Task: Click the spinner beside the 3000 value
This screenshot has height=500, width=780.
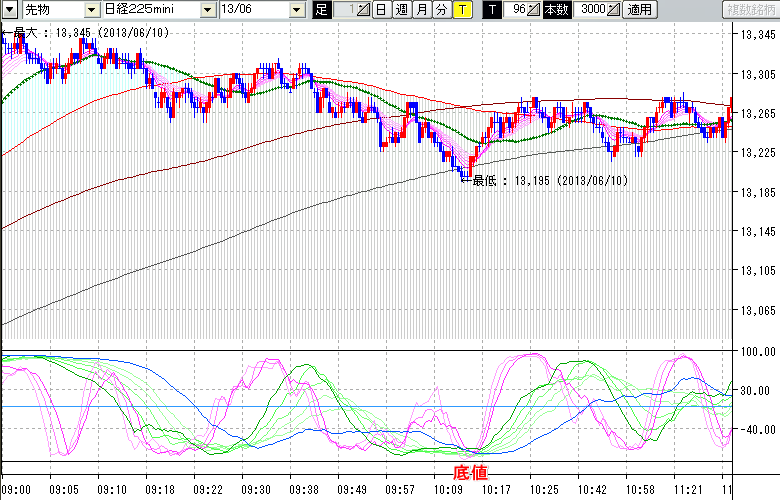Action: (x=613, y=10)
